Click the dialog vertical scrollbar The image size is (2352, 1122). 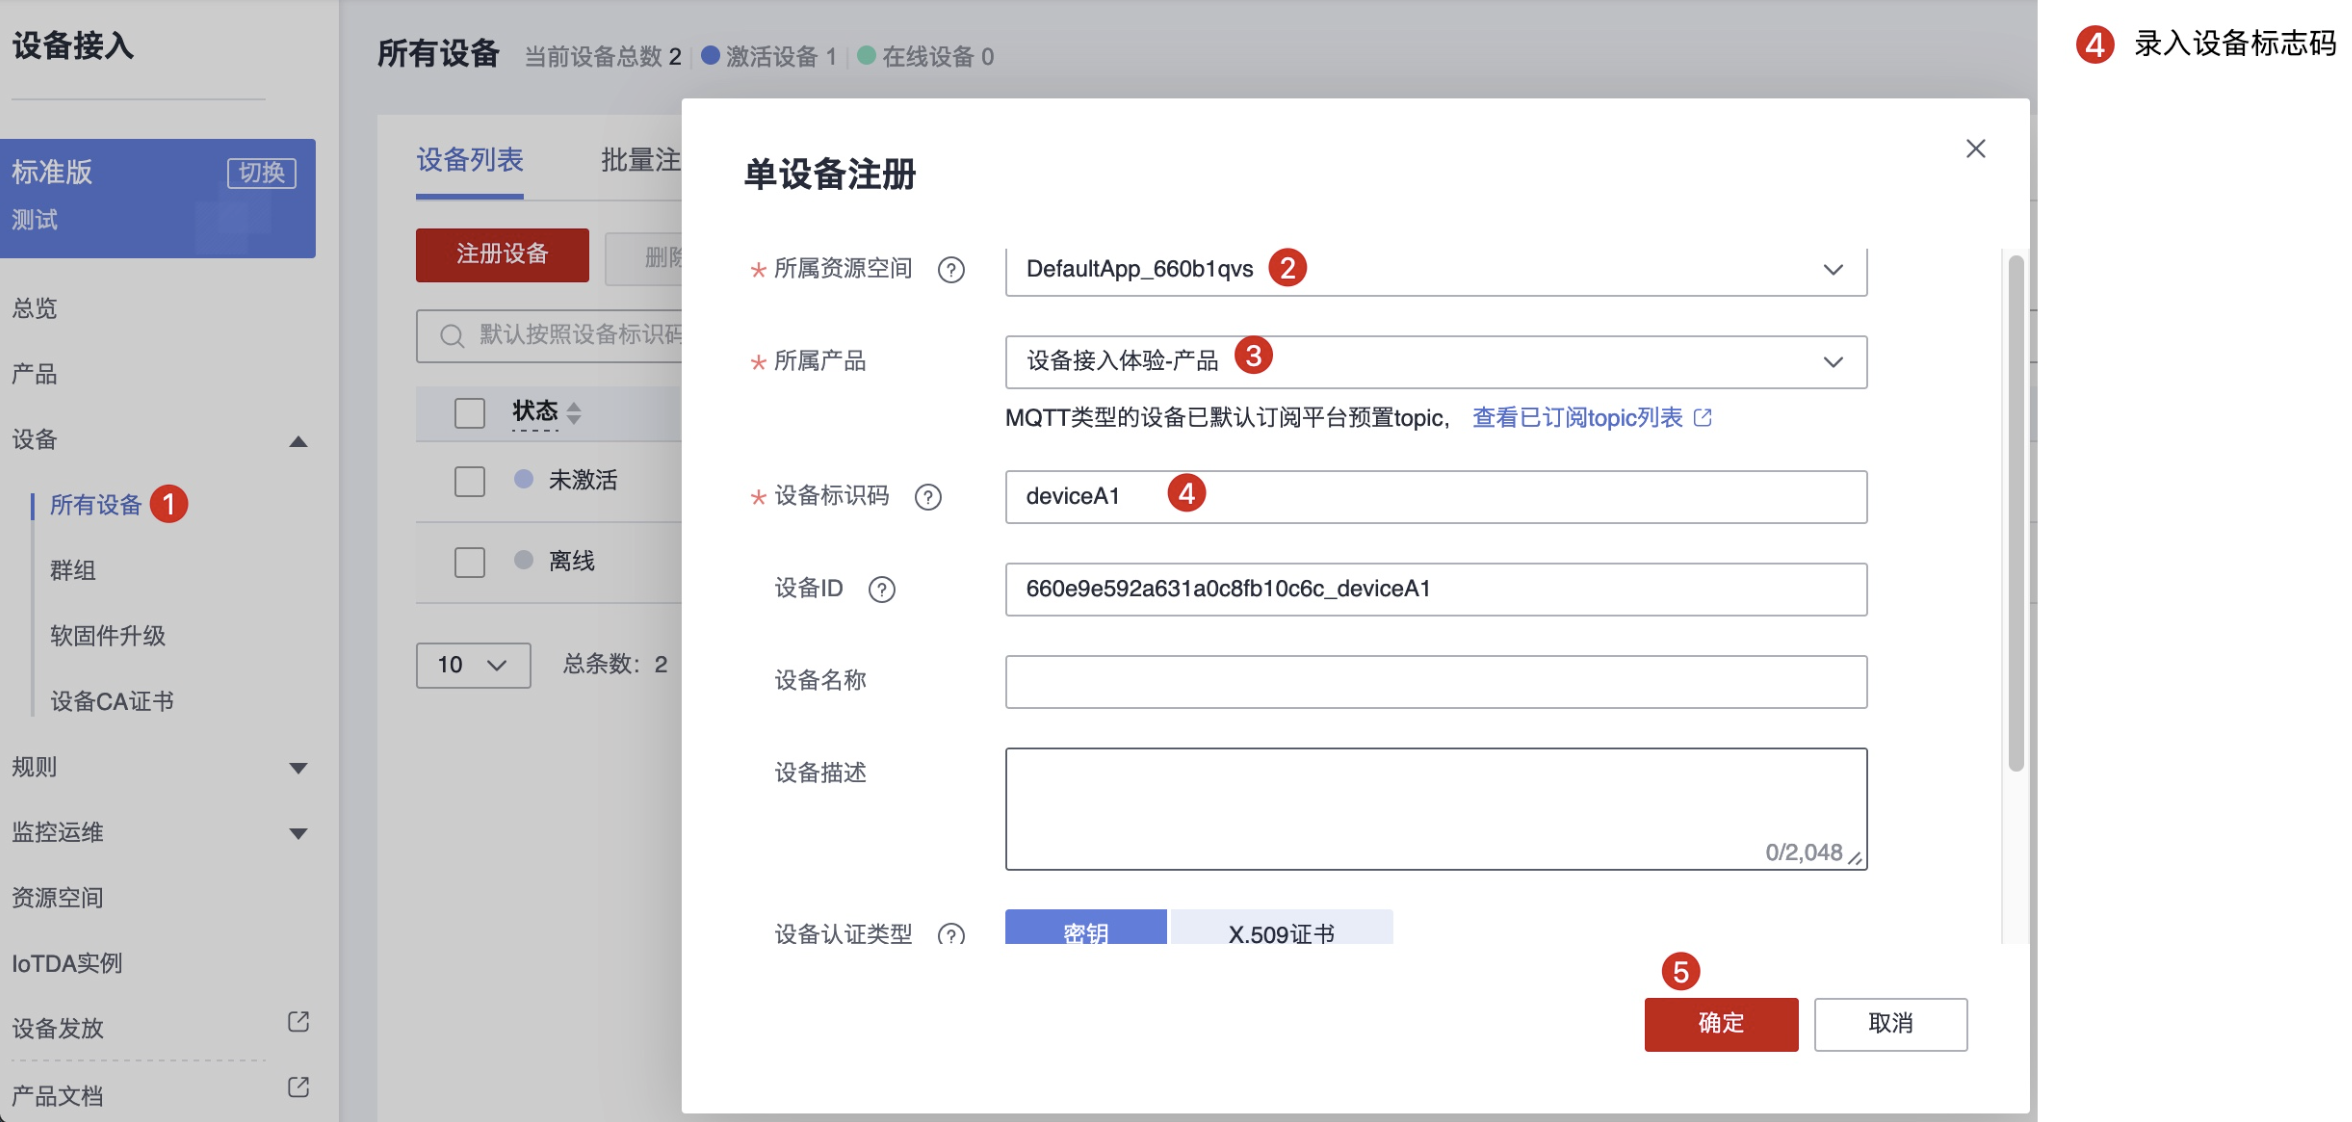click(x=2015, y=512)
